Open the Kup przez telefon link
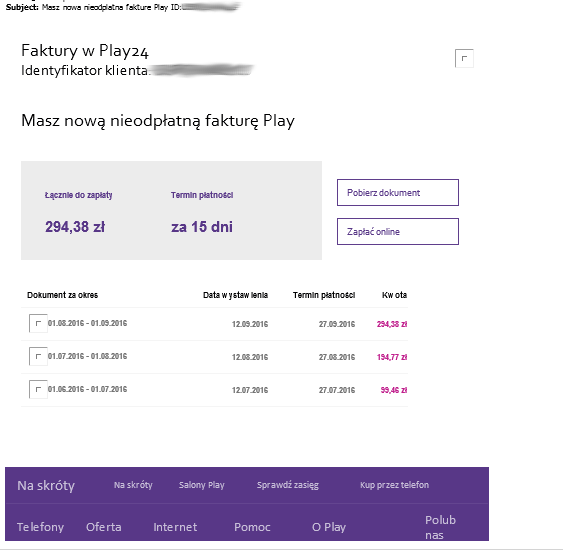The width and height of the screenshot is (563, 554). [x=394, y=485]
